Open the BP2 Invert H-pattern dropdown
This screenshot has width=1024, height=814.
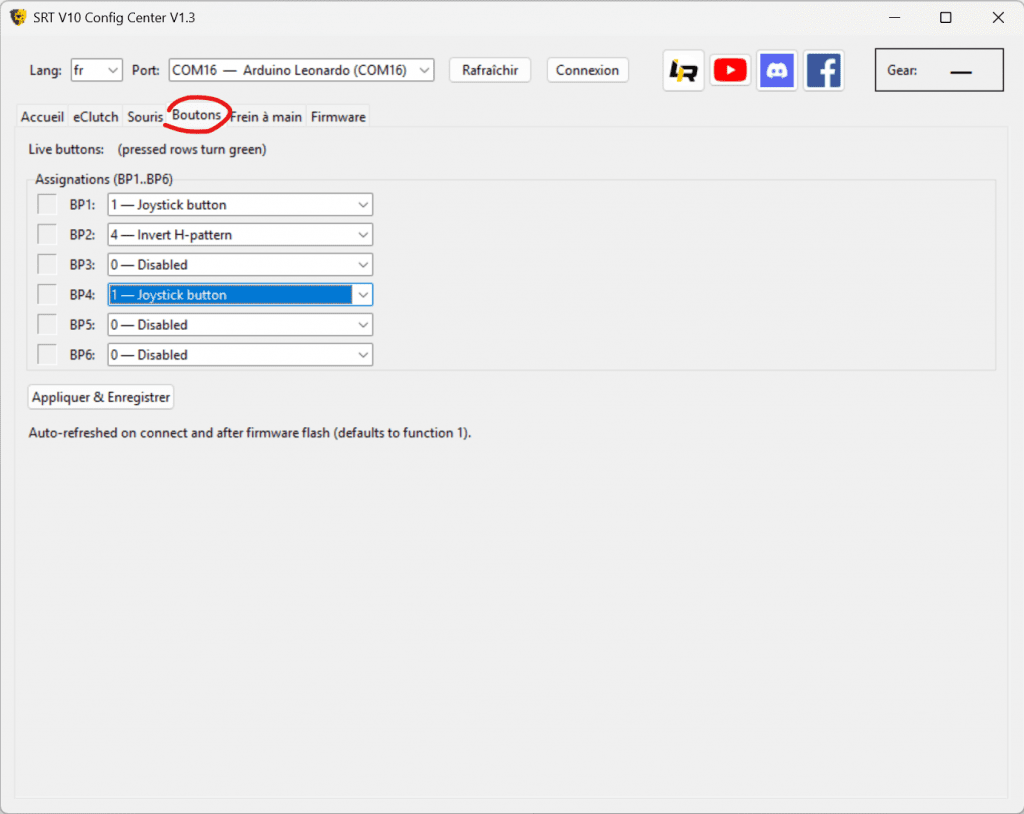click(240, 235)
